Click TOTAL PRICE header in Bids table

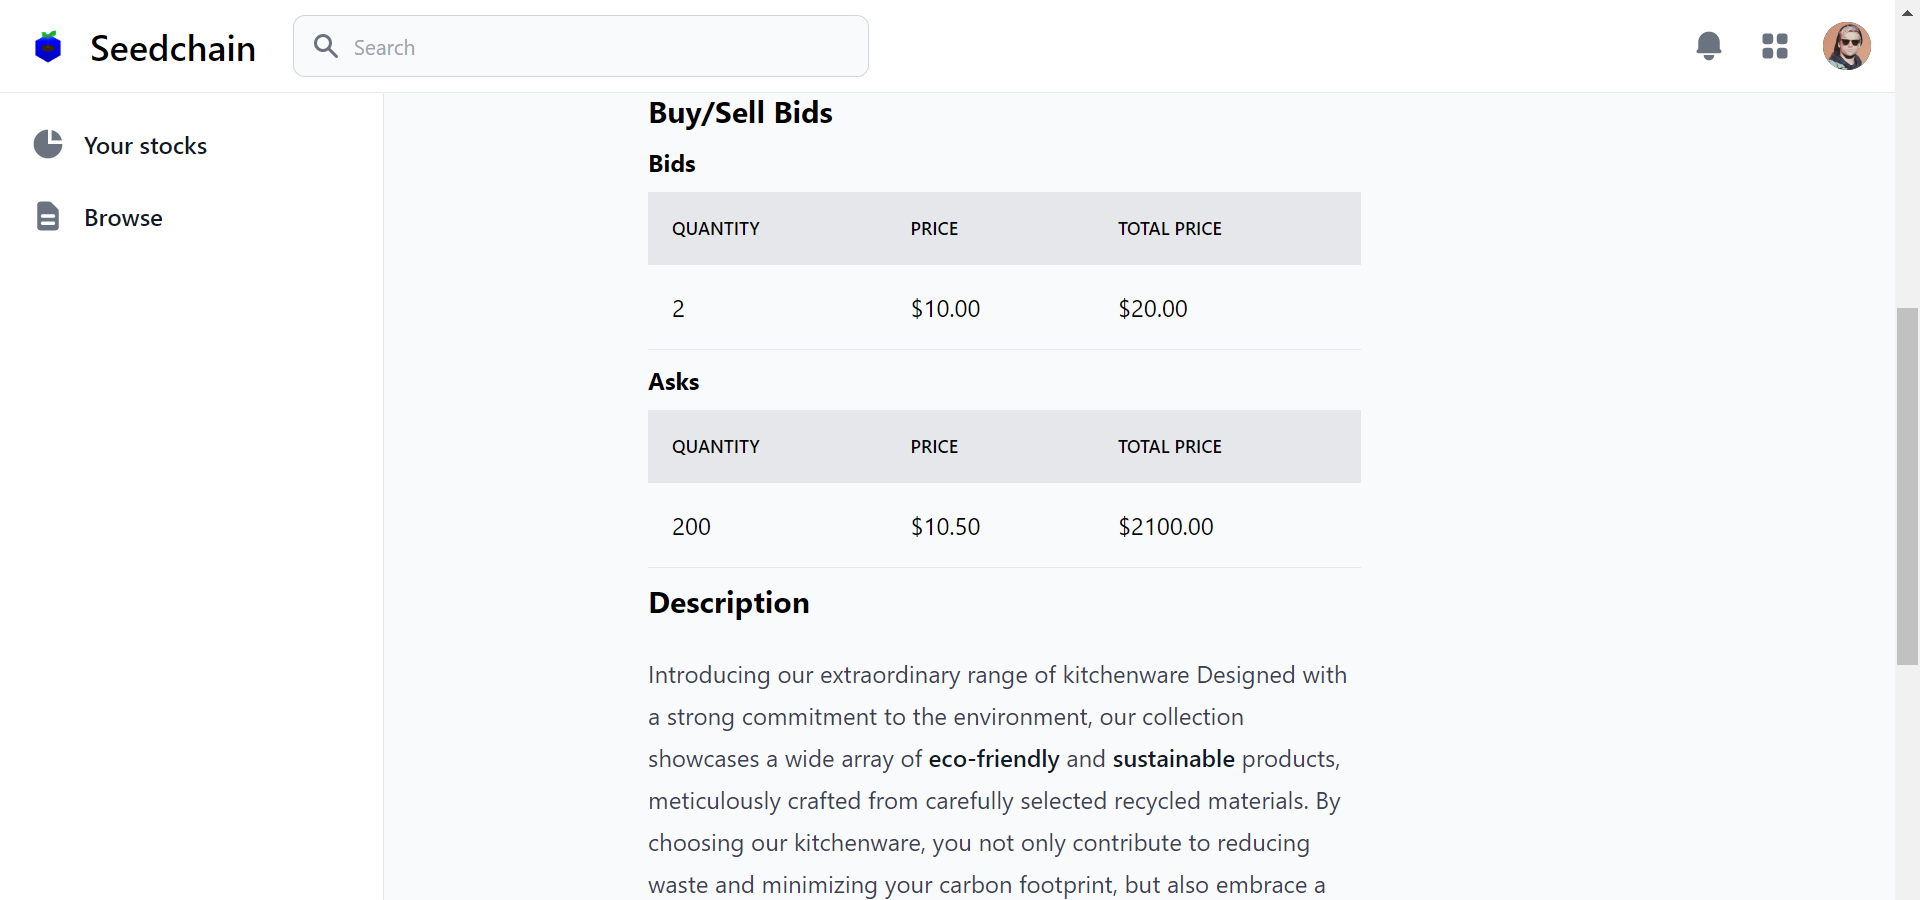click(1169, 229)
